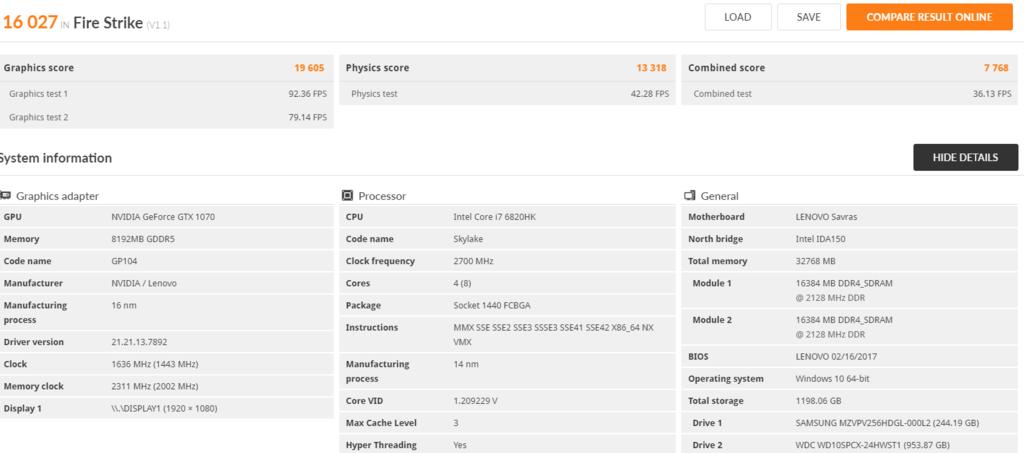The height and width of the screenshot is (453, 1024).
Task: Click the Graphics adapter monitor icon
Action: pos(5,195)
